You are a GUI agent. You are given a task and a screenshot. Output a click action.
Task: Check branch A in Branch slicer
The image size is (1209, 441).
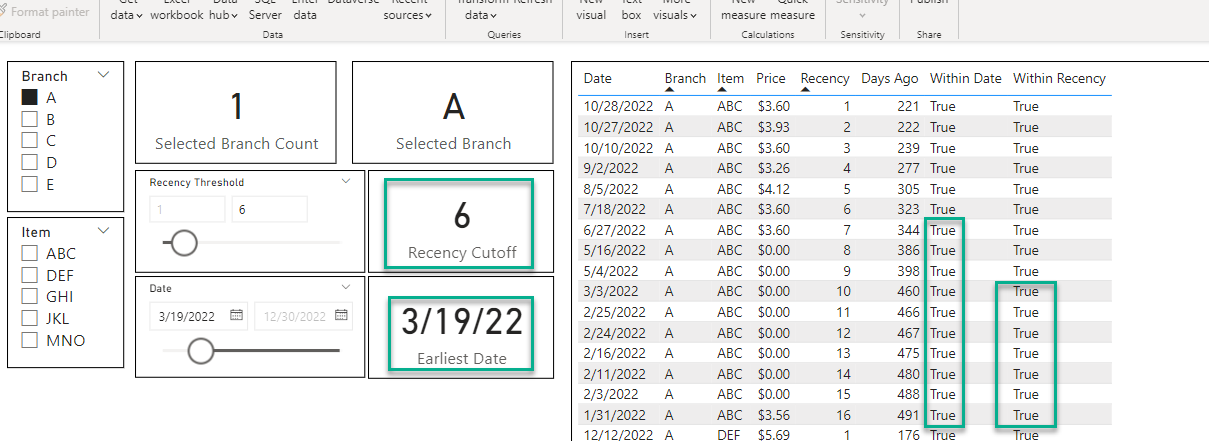tap(30, 98)
